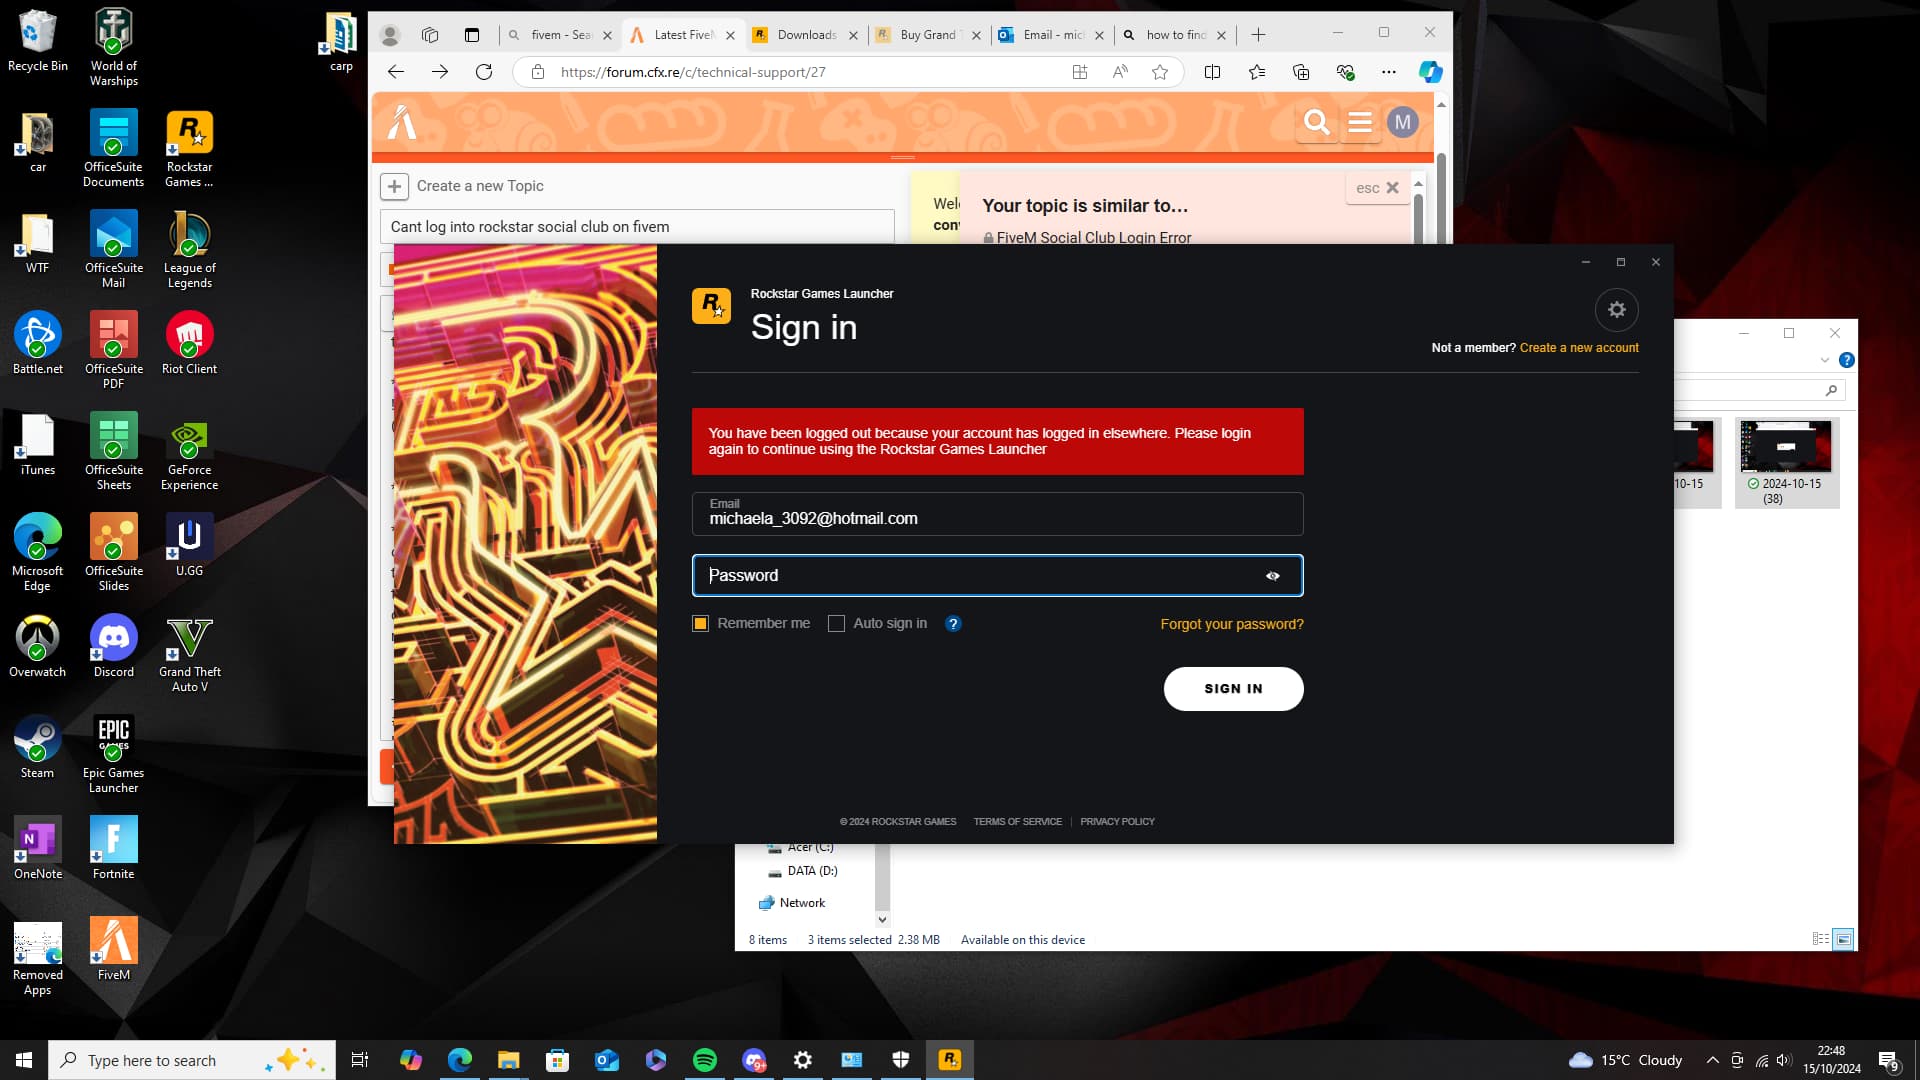The height and width of the screenshot is (1080, 1920).
Task: Click Create a new account link
Action: (1579, 348)
